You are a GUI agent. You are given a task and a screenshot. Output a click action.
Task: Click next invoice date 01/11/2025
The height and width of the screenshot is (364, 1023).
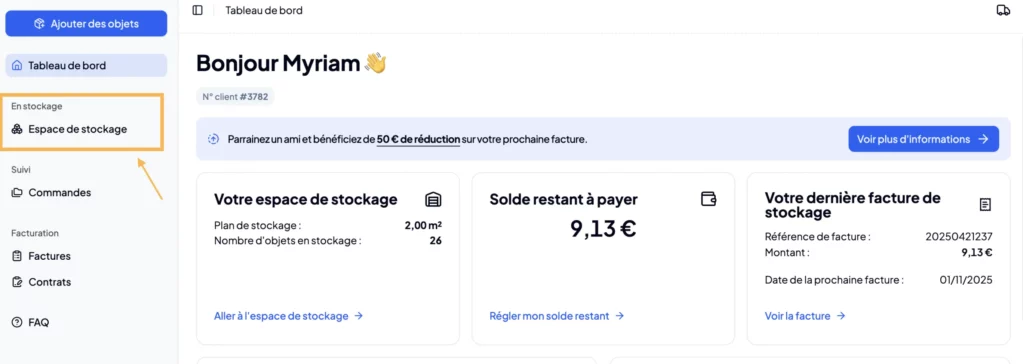pyautogui.click(x=966, y=280)
